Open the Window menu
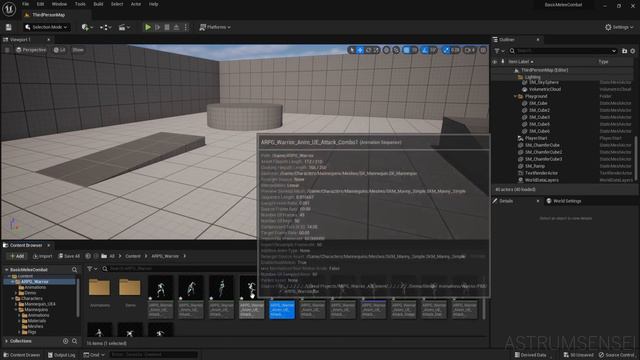This screenshot has height=360, width=640. [x=59, y=4]
